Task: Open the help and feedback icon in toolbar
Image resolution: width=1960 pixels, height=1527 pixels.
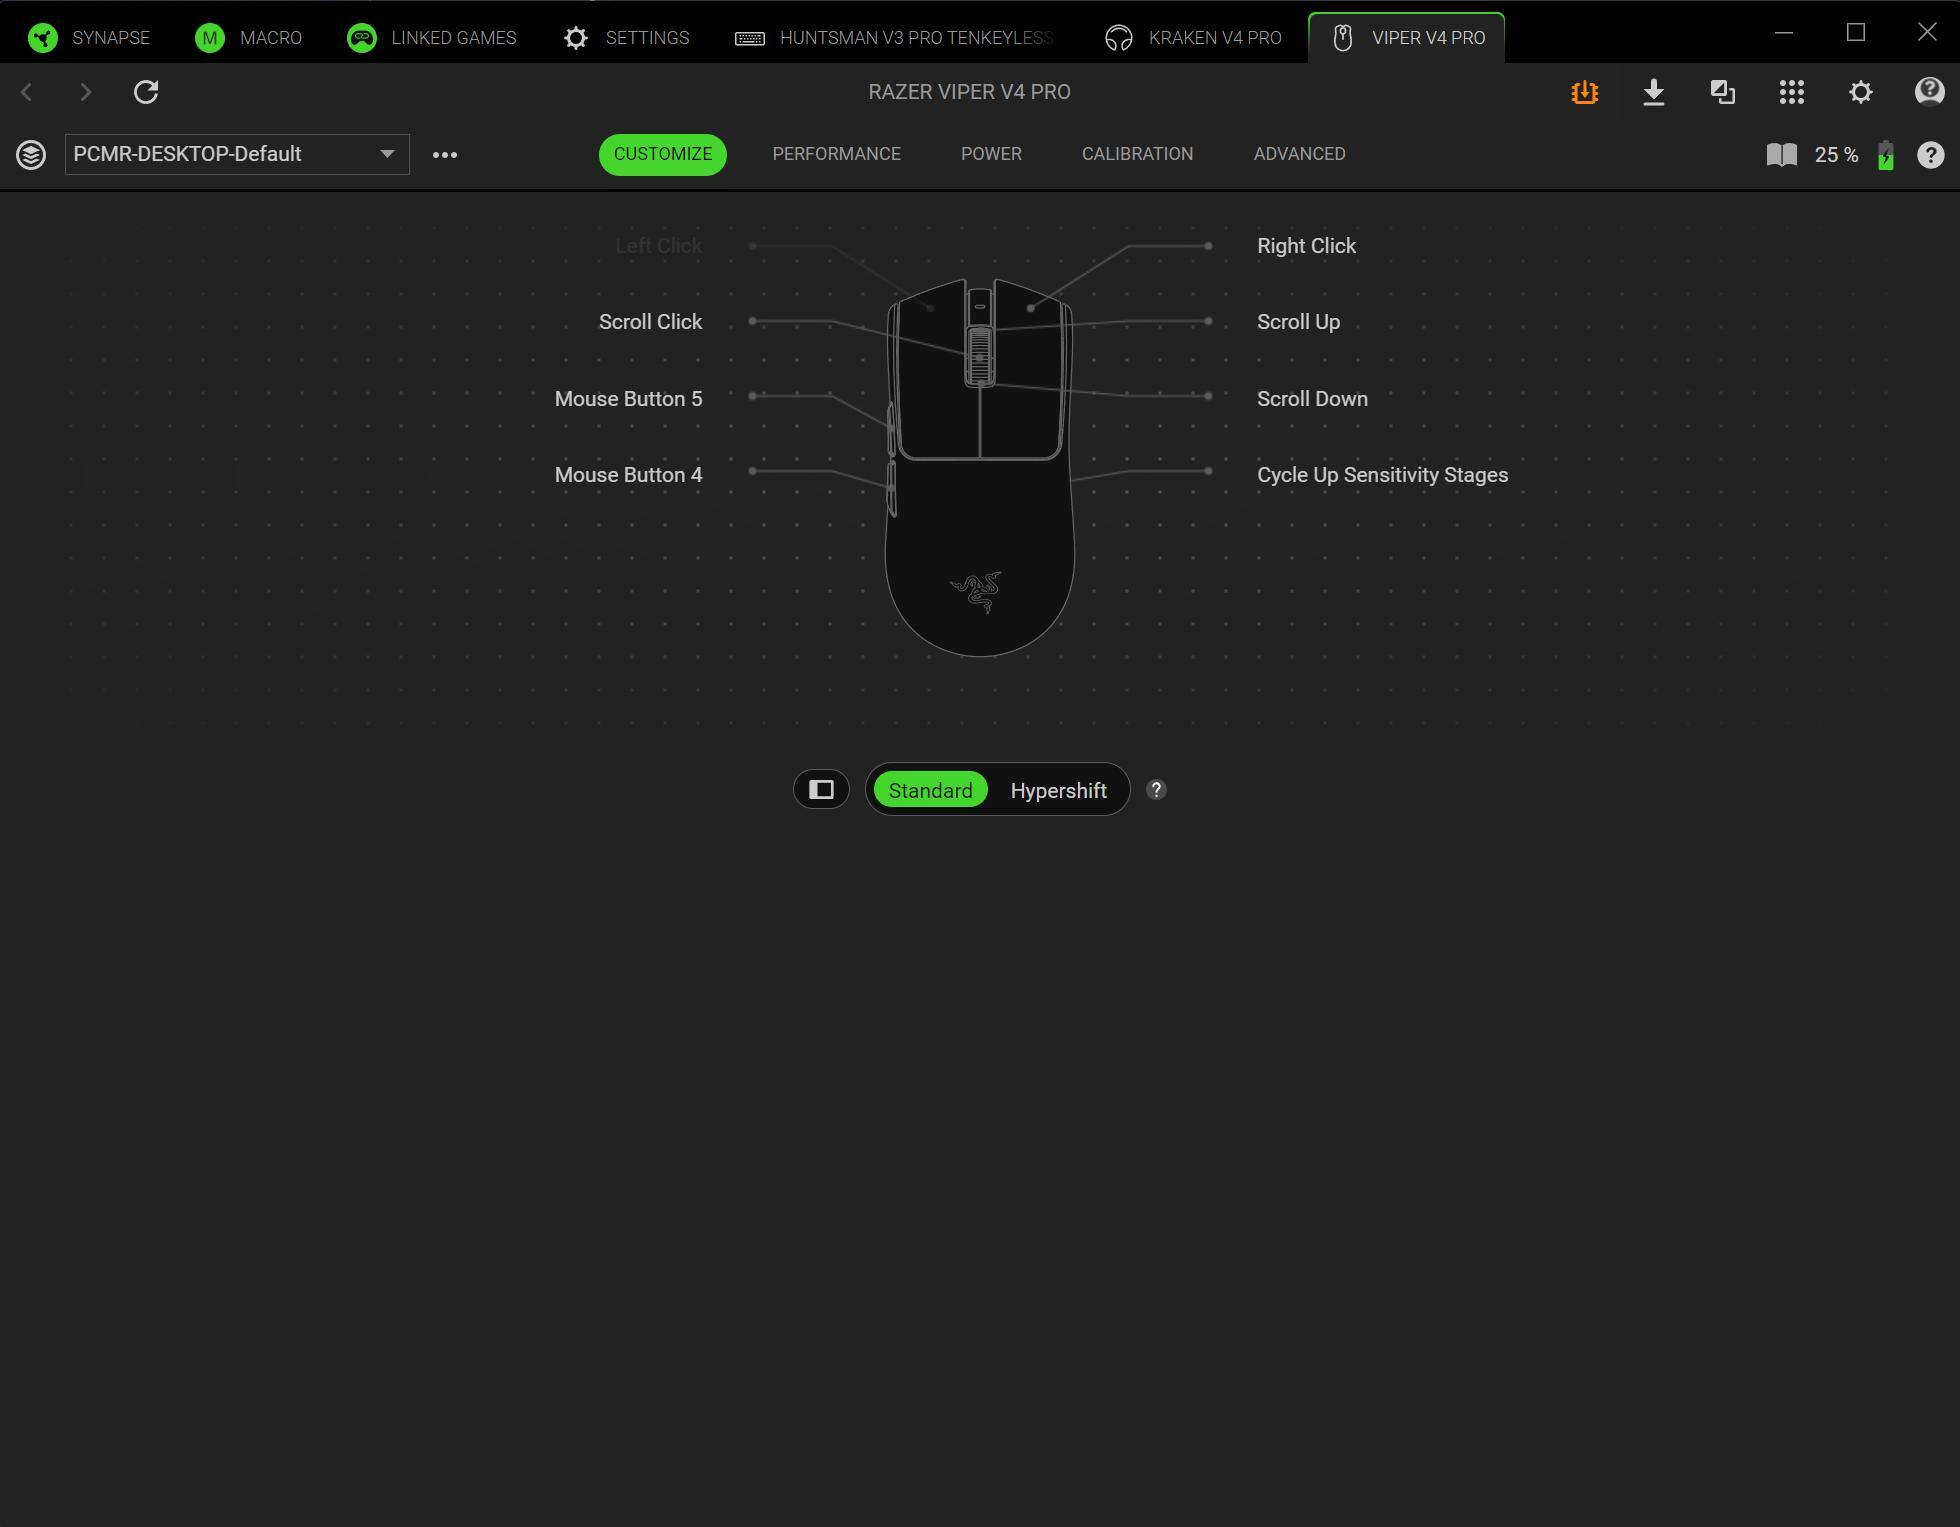Action: click(1929, 92)
